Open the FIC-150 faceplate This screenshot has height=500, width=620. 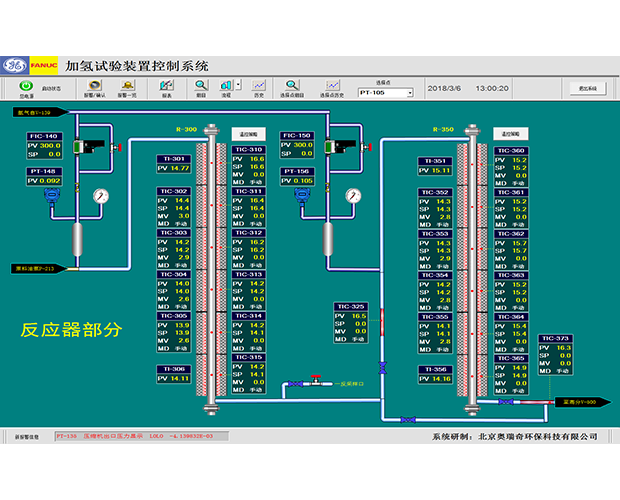point(297,145)
